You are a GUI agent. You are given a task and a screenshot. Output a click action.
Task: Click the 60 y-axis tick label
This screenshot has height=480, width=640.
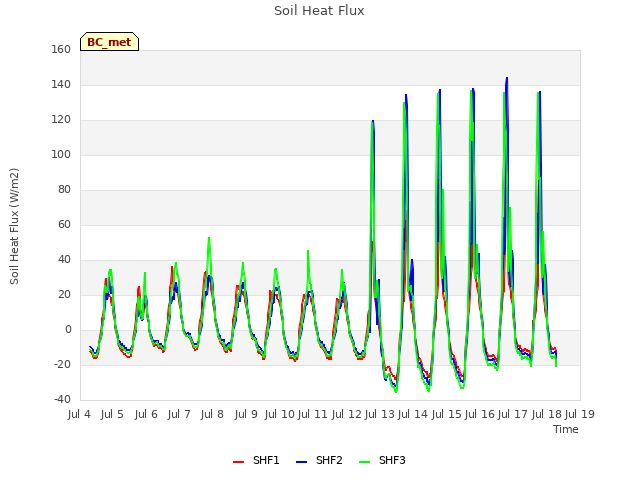(x=64, y=225)
